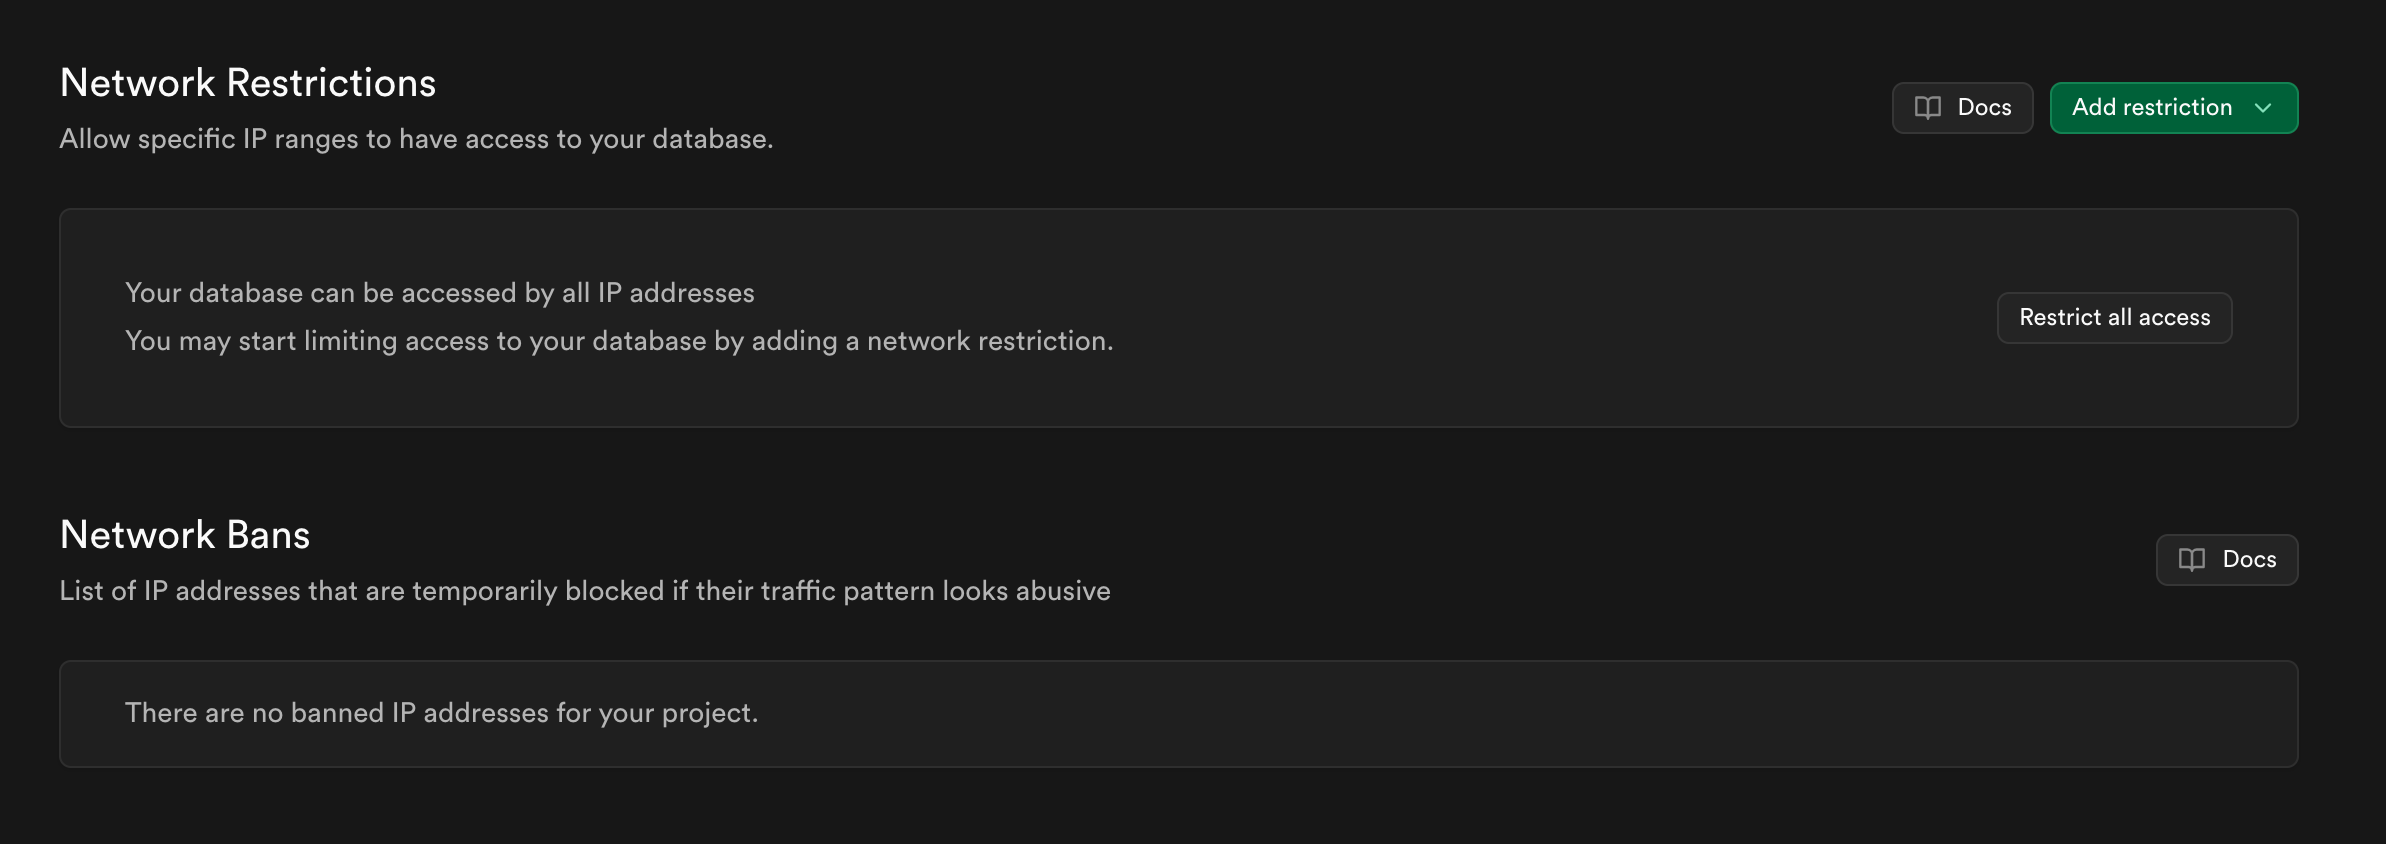2386x844 pixels.
Task: Click the Network Restrictions heading
Action: (x=248, y=83)
